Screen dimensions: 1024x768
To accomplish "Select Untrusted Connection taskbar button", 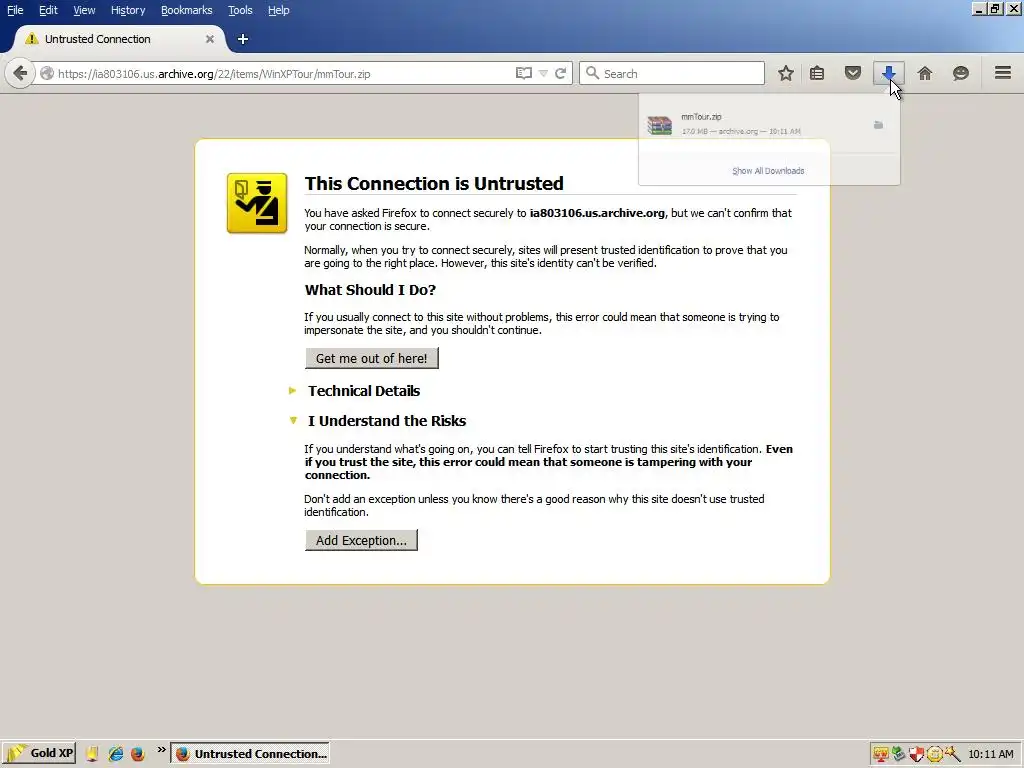I will [250, 753].
